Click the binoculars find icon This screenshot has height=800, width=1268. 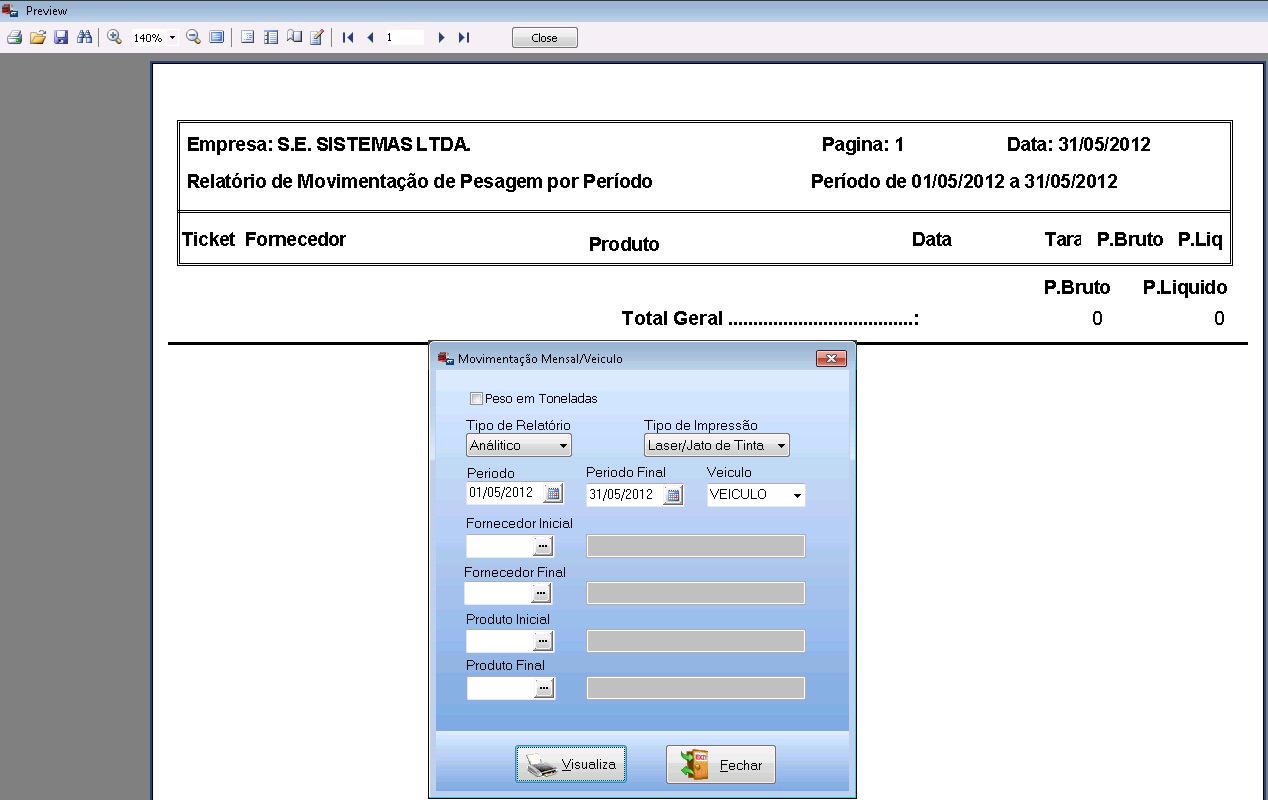(x=84, y=37)
